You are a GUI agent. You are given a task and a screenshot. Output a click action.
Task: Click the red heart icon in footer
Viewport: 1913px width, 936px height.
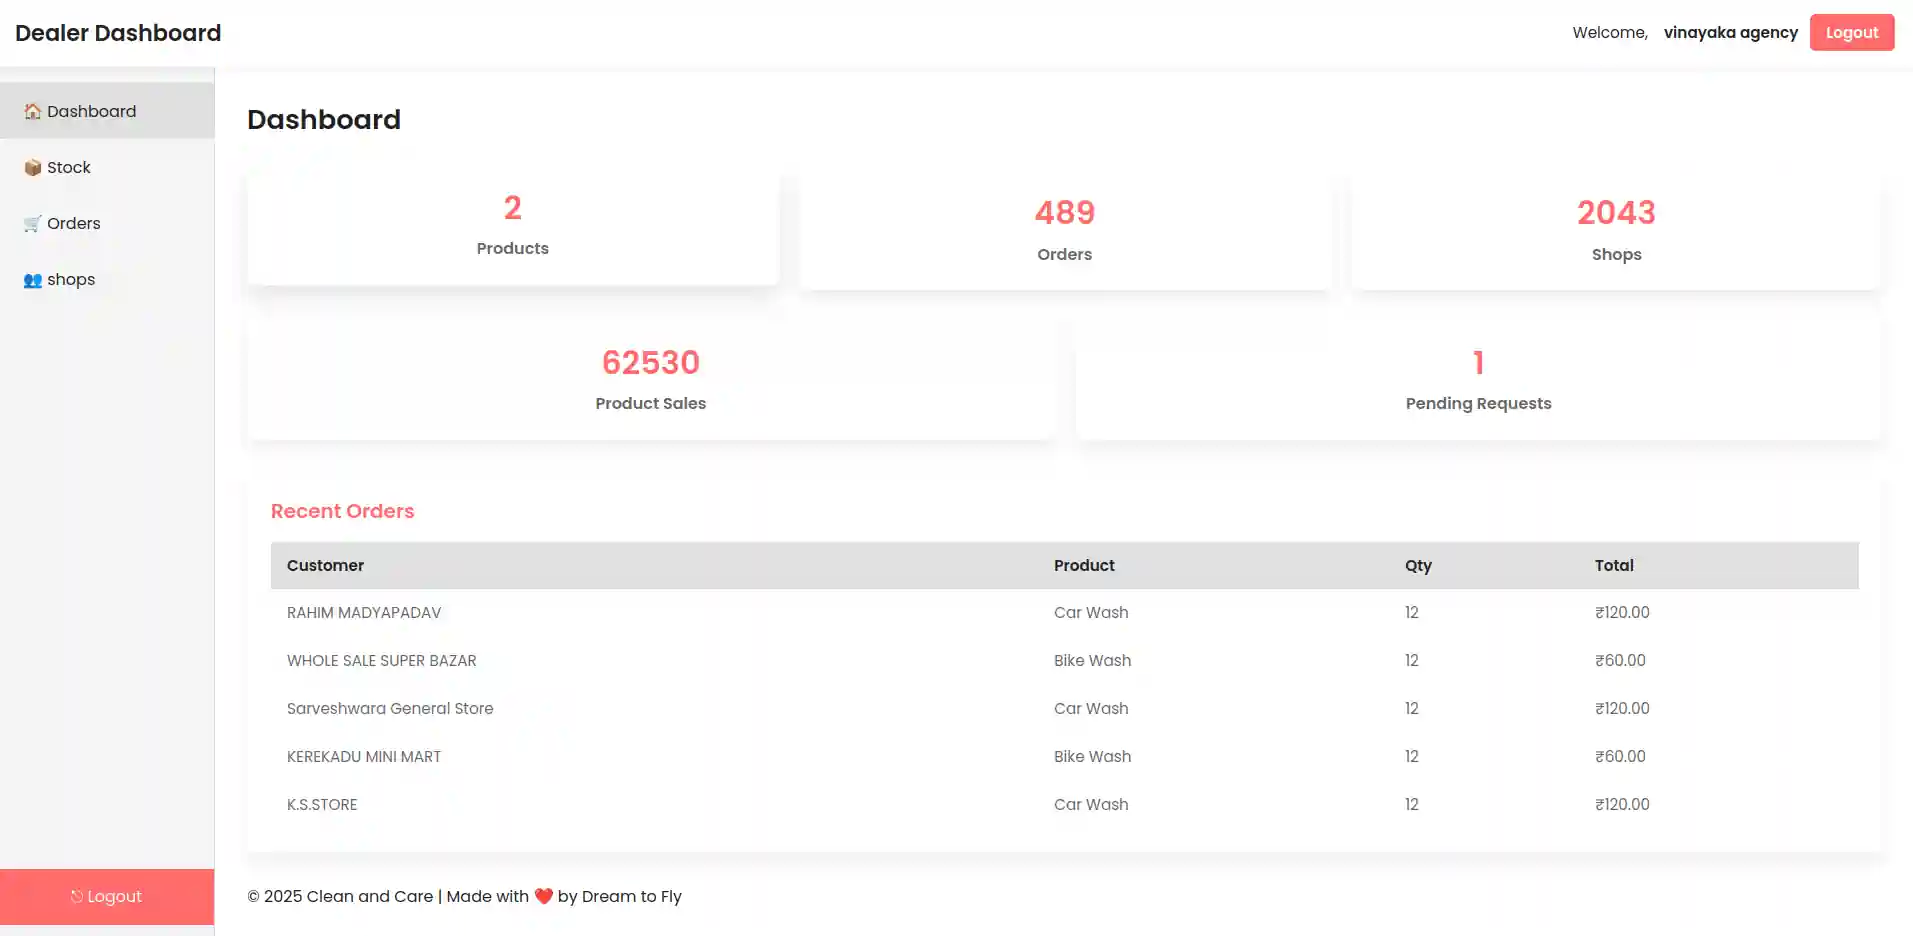pyautogui.click(x=543, y=896)
